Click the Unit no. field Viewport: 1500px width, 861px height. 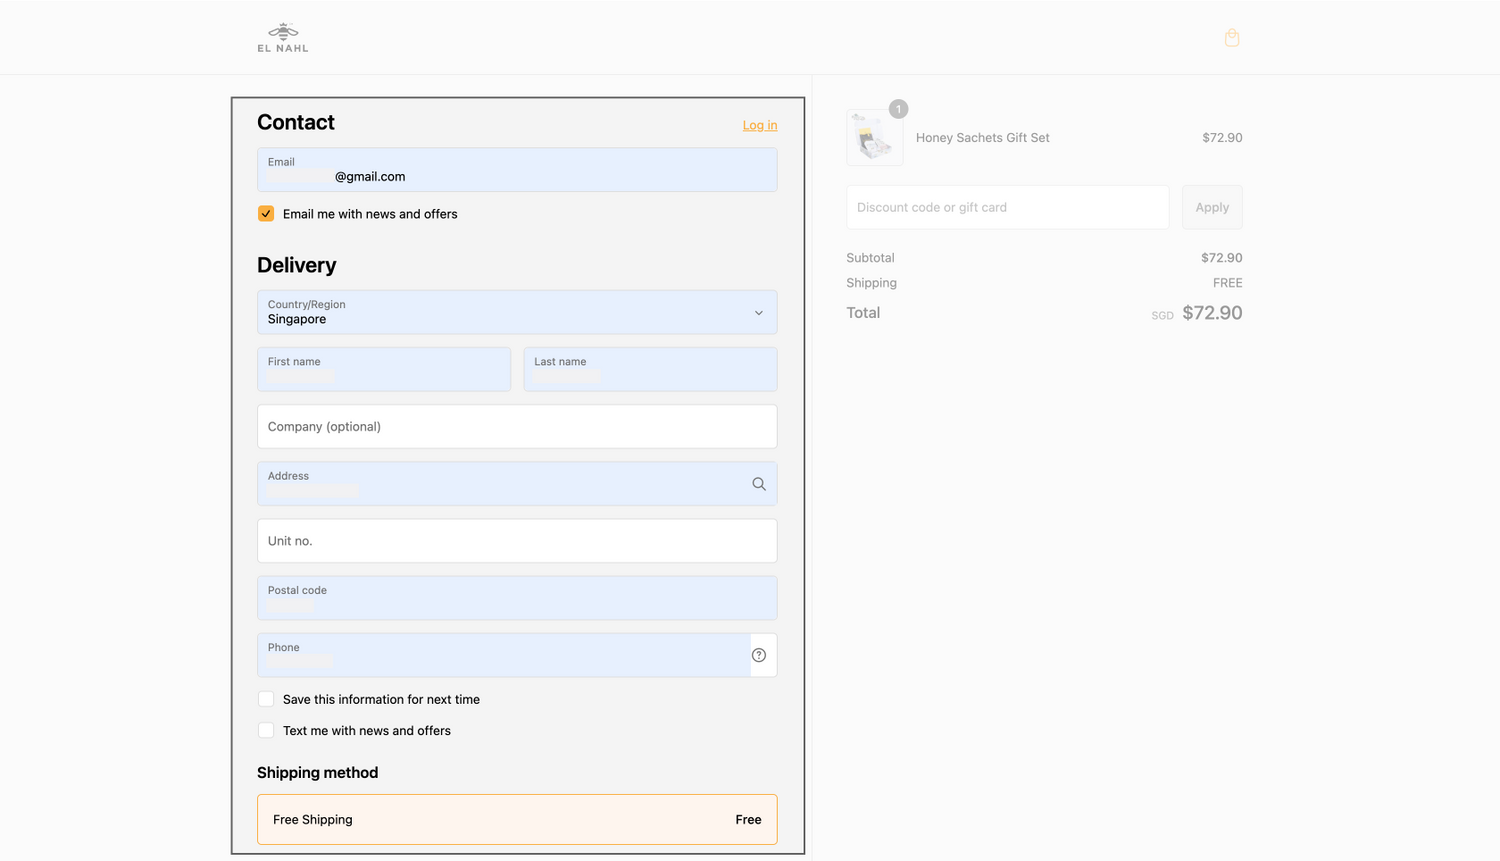click(x=516, y=541)
